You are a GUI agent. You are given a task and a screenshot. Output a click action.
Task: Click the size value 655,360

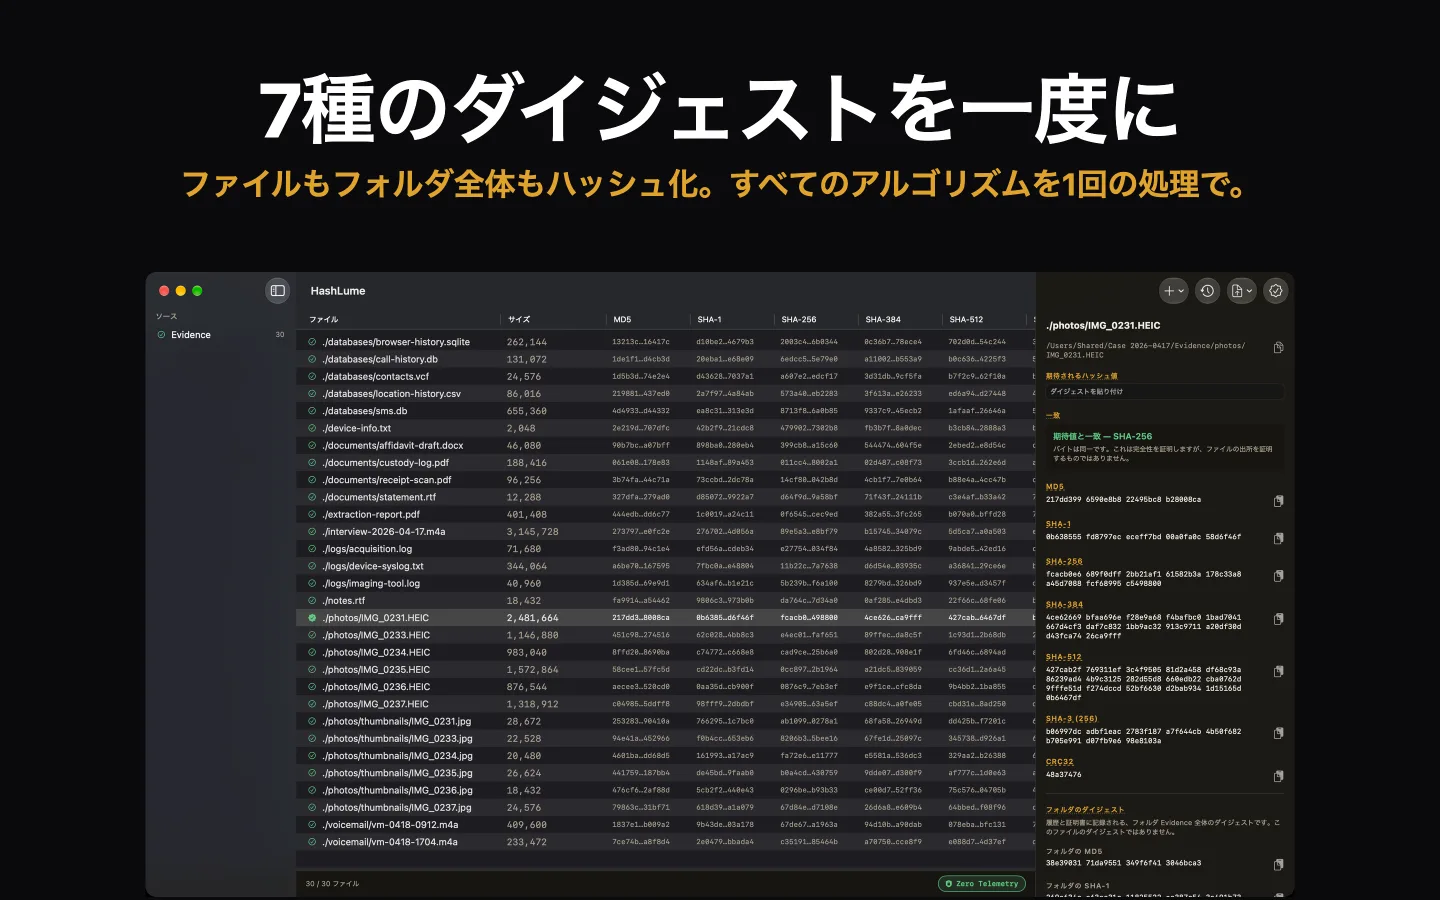(527, 411)
